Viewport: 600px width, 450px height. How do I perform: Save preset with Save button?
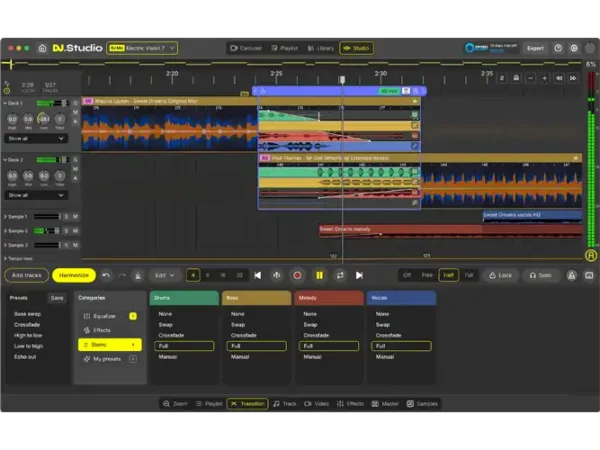(x=57, y=298)
